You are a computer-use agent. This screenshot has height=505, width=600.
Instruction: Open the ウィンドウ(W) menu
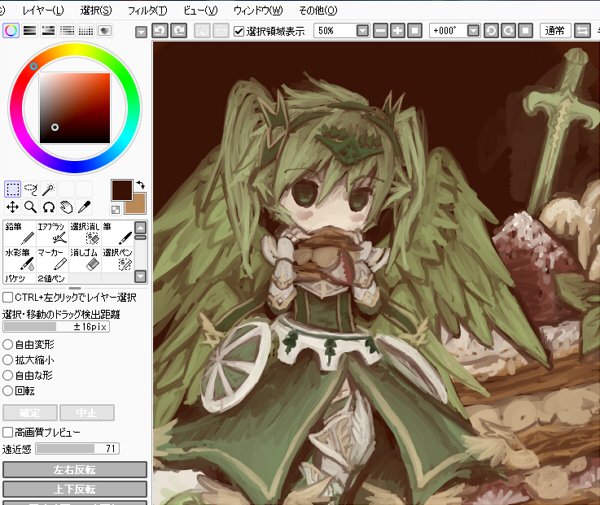[258, 10]
